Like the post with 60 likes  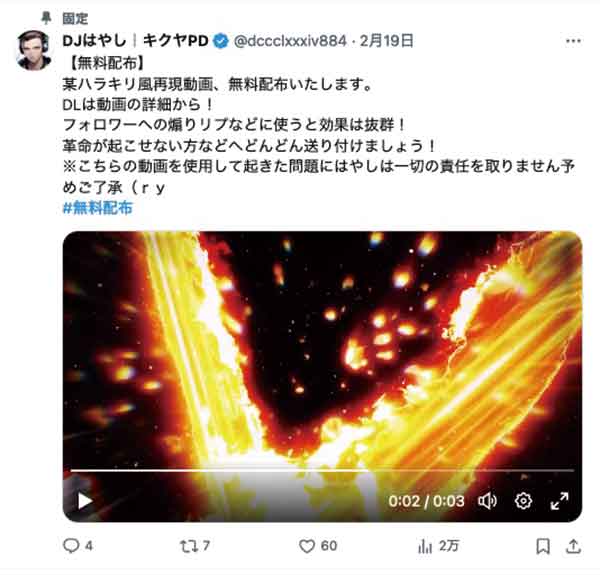318,546
